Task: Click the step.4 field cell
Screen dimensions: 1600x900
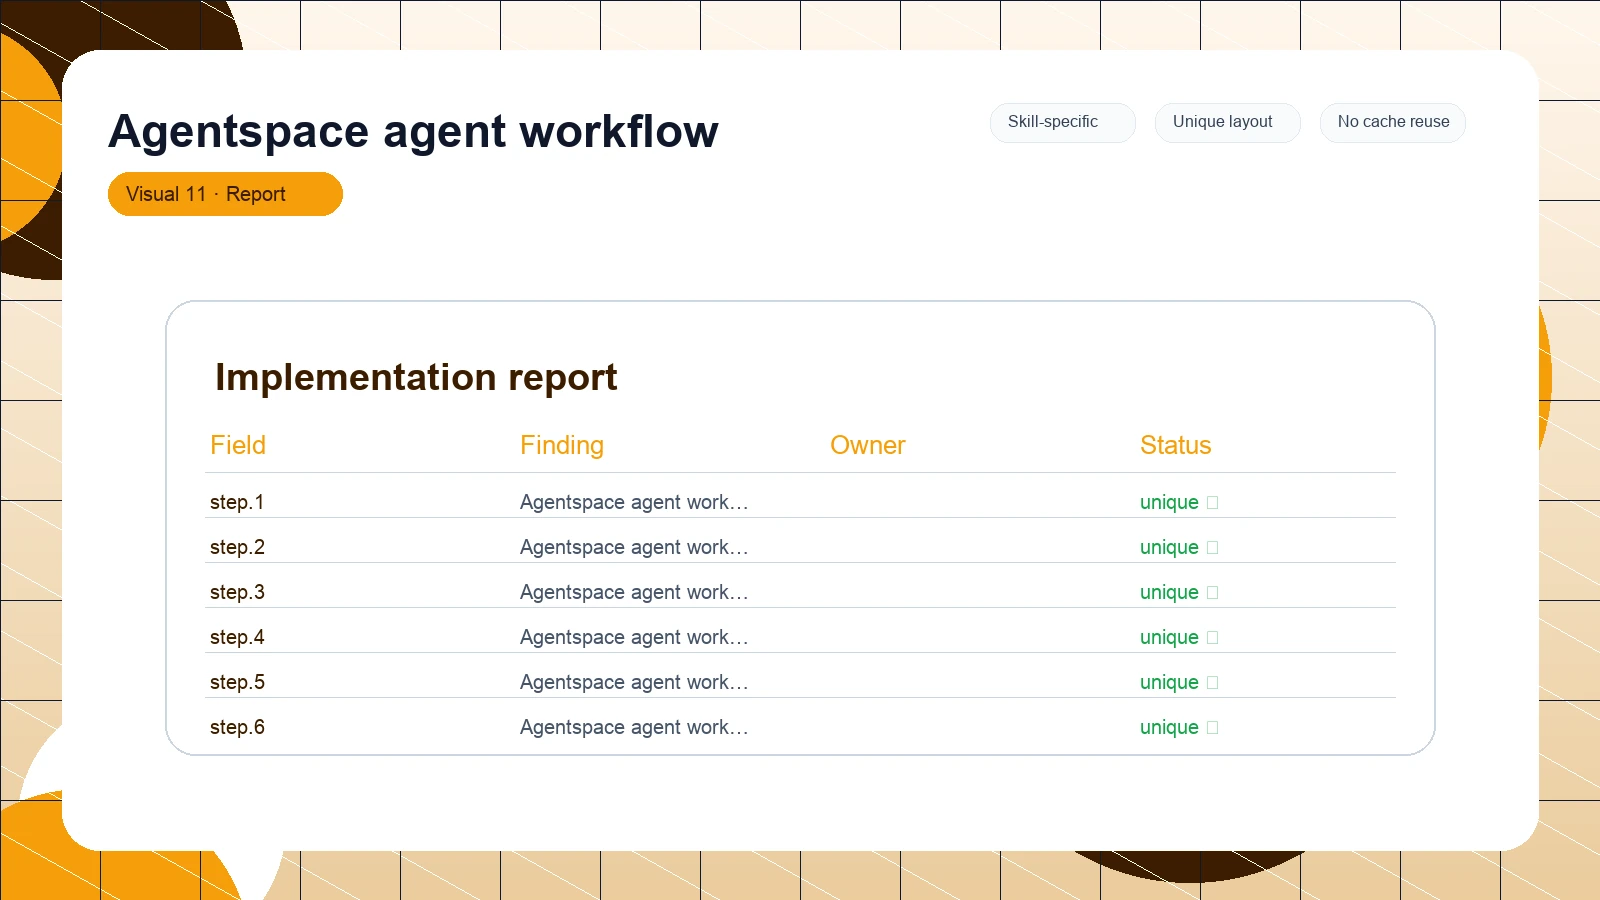Action: (x=237, y=637)
